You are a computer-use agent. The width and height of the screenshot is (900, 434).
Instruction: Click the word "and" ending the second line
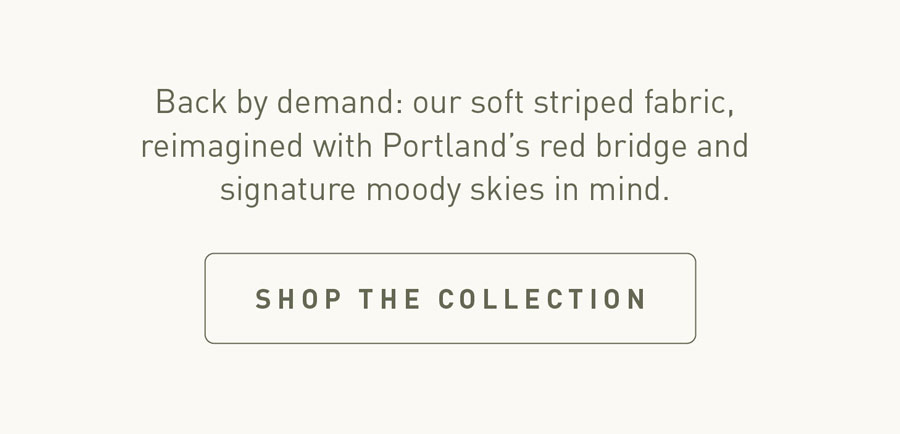723,146
